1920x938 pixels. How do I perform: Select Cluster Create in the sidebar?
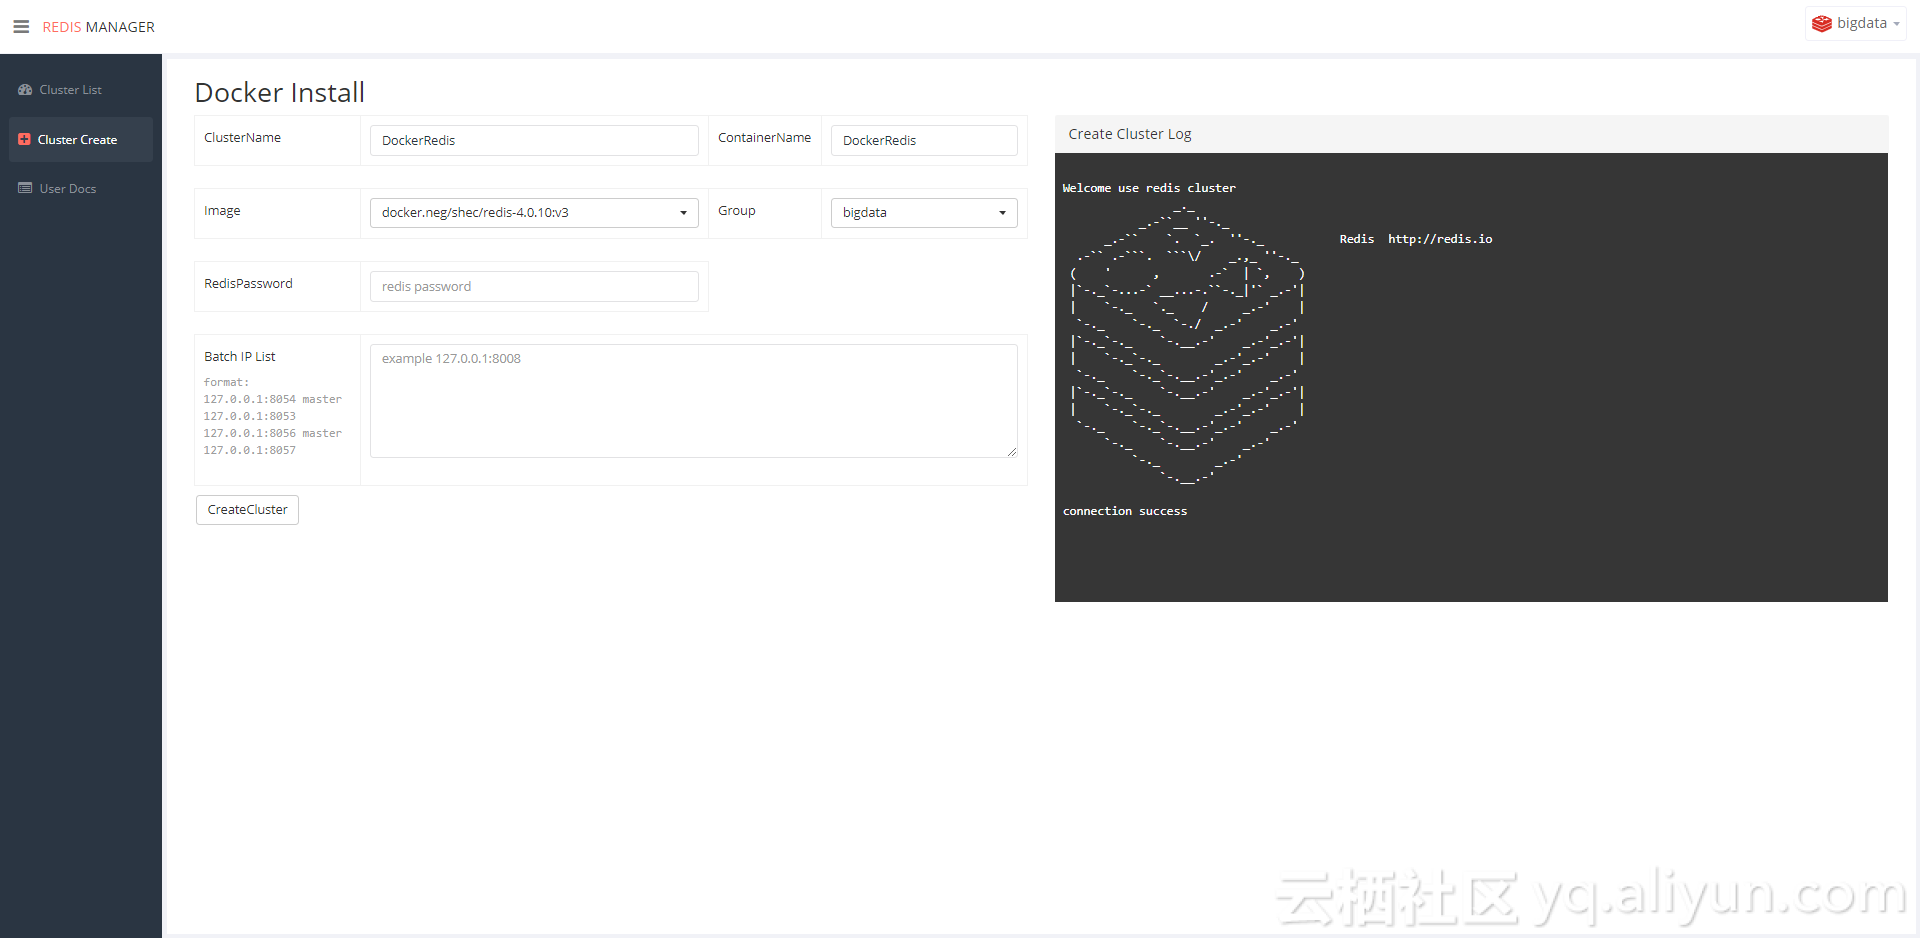[76, 139]
